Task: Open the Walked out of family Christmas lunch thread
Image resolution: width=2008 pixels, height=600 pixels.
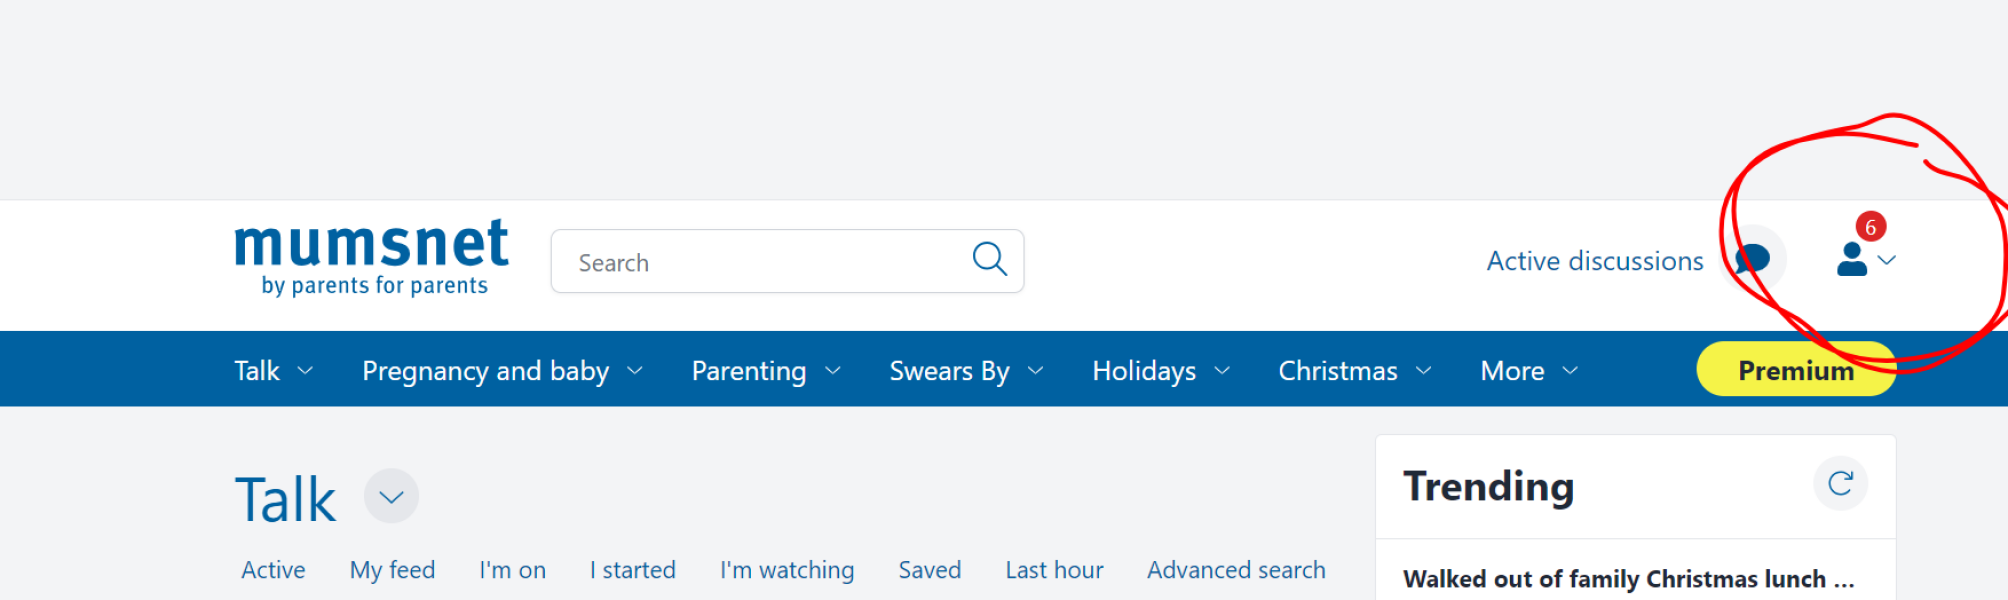Action: point(1628,578)
